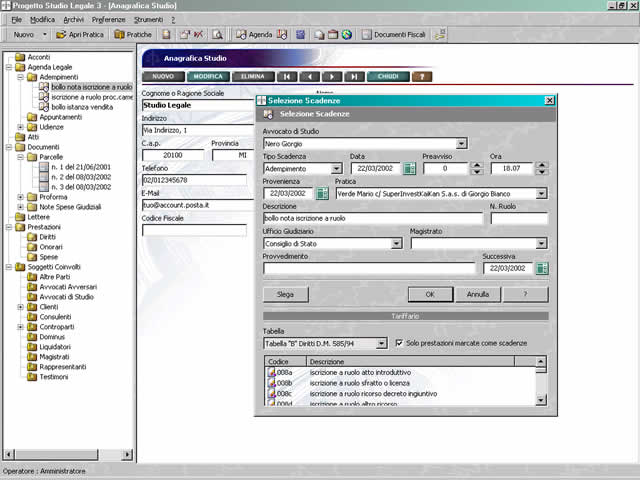The image size is (640, 480).
Task: Open the Tabella dropdown
Action: coord(381,343)
